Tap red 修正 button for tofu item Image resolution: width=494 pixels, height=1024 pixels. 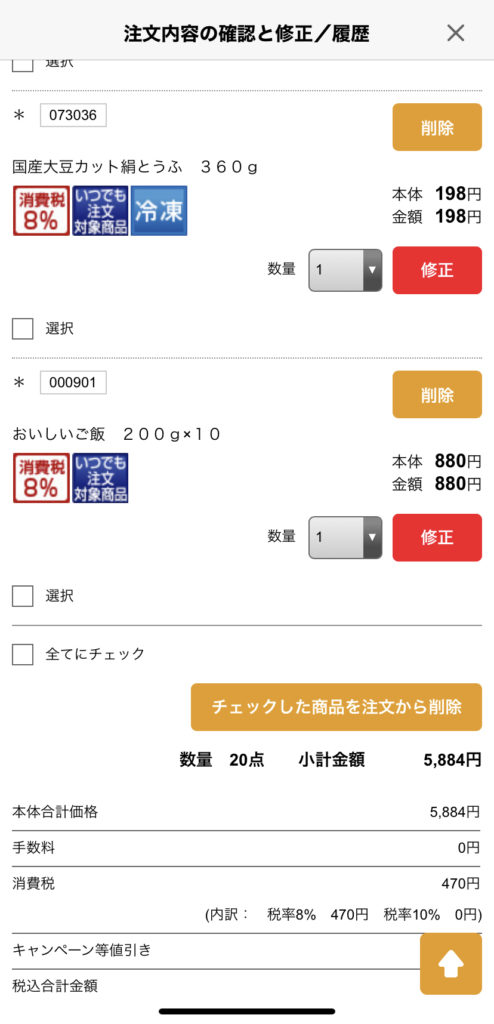(437, 270)
